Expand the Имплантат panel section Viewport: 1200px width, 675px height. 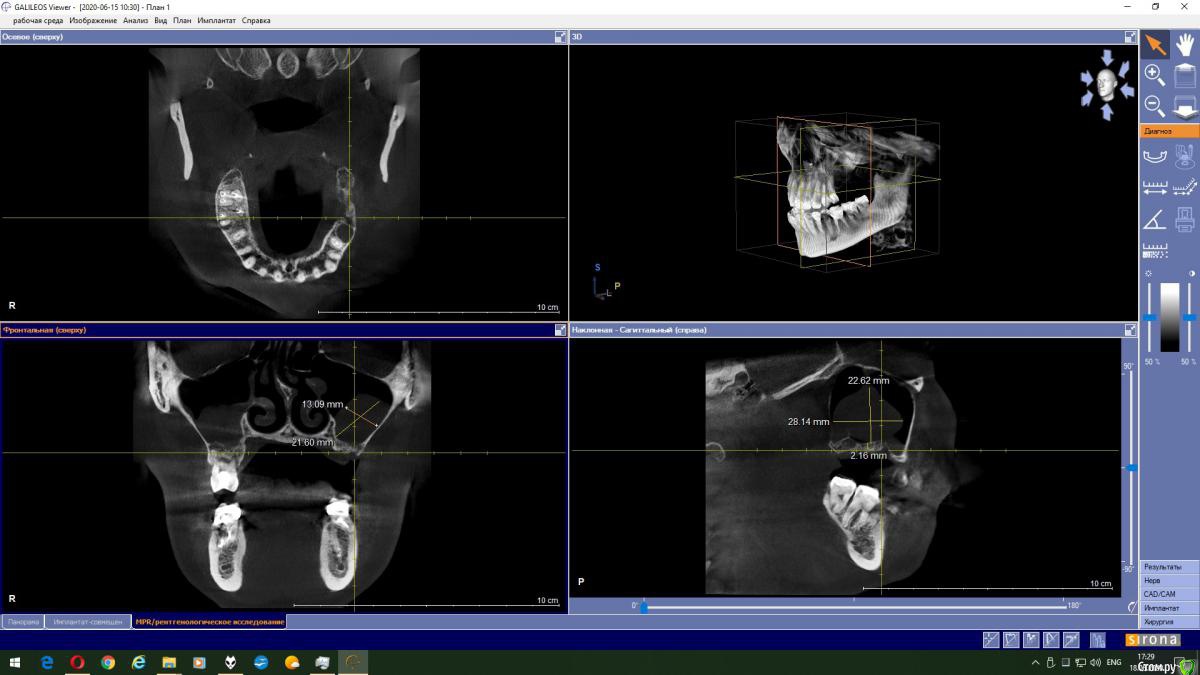[1169, 608]
